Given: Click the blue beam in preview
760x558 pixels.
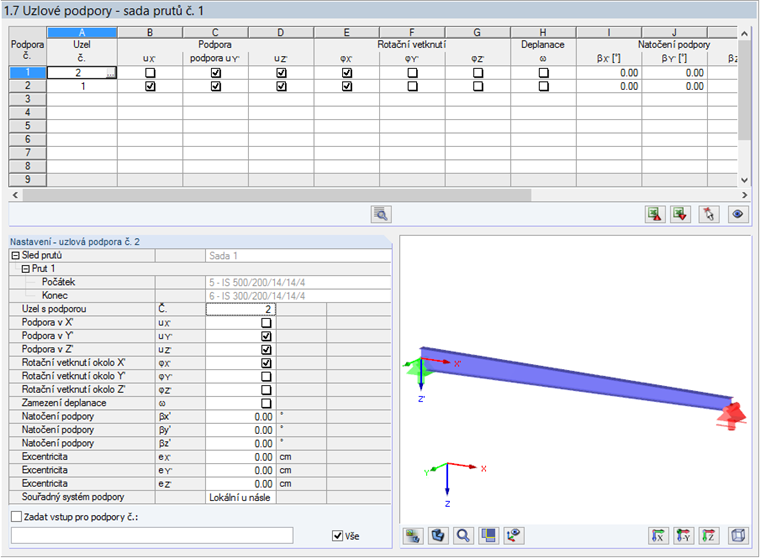Looking at the screenshot, I should (577, 379).
